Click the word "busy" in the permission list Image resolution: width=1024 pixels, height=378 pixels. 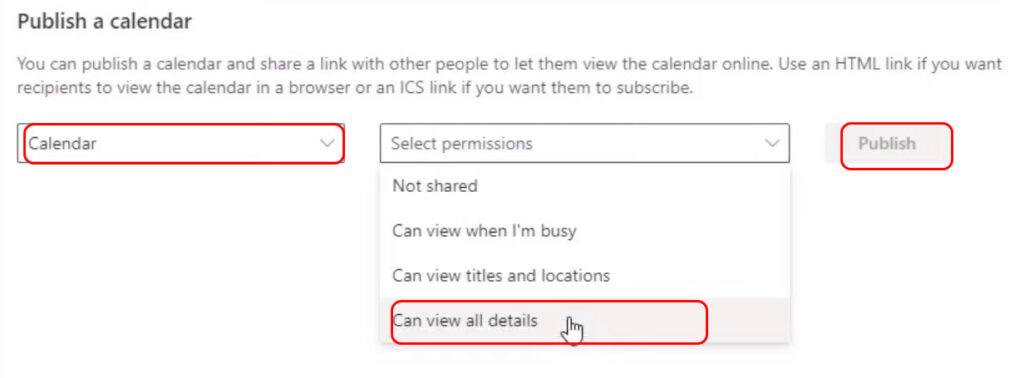click(558, 231)
